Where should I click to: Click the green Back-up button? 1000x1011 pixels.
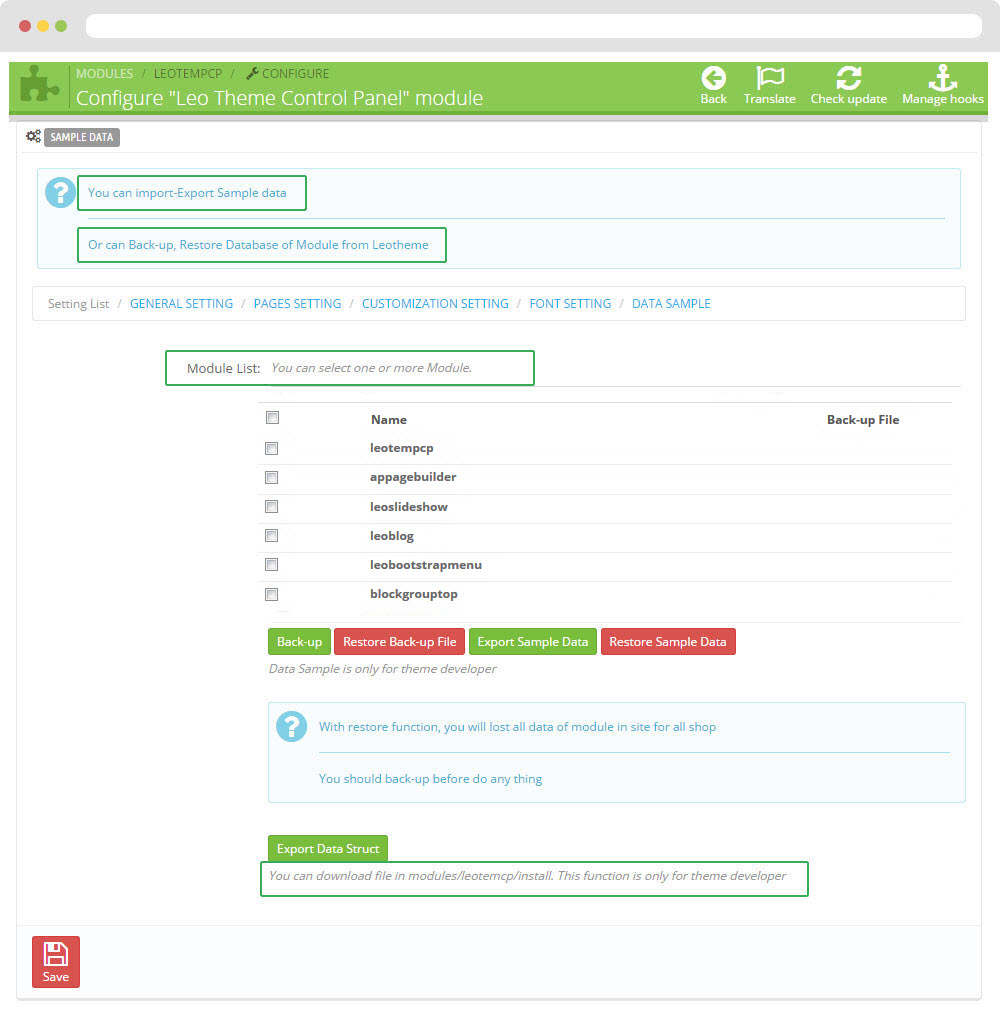299,642
